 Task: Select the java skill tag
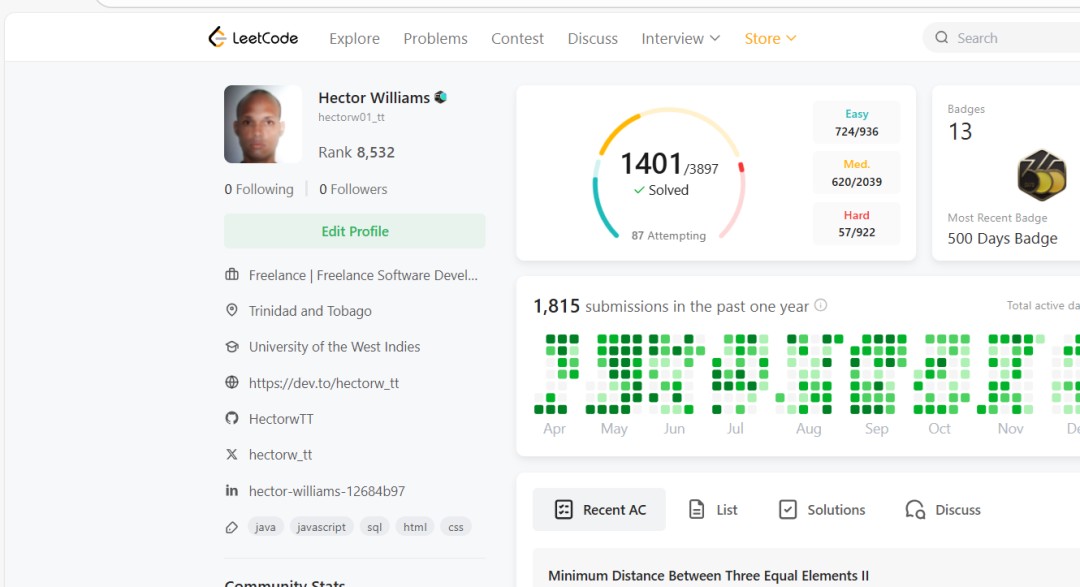click(265, 527)
